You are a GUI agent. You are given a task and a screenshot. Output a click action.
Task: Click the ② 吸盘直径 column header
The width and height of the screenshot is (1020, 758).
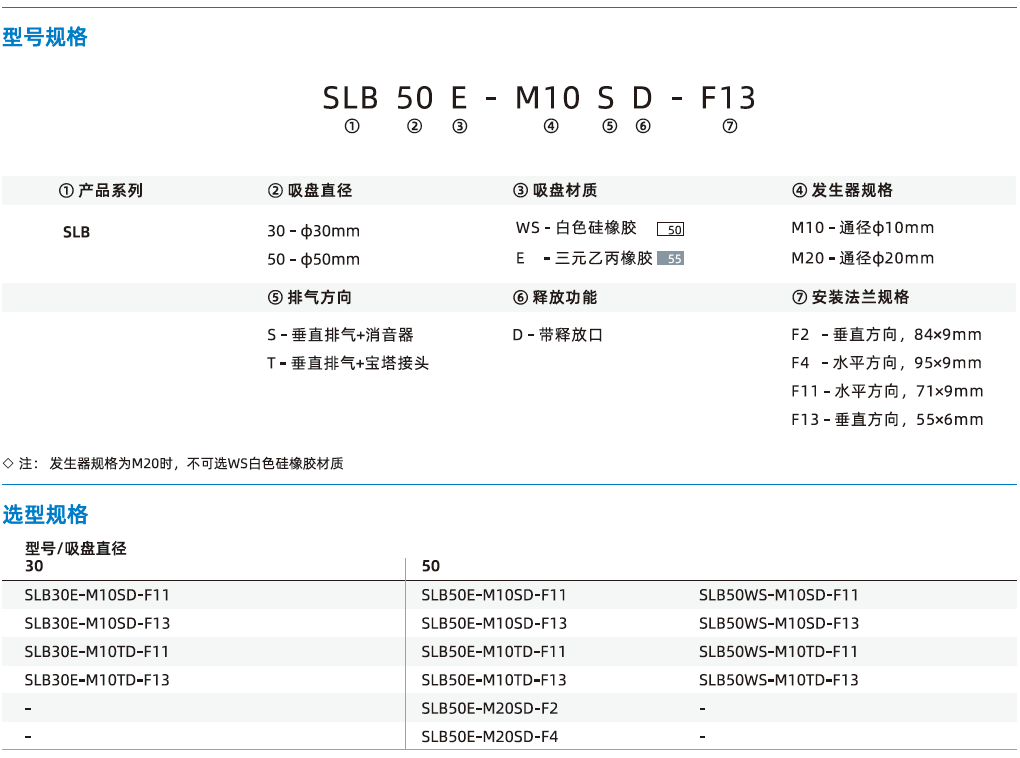coord(310,191)
